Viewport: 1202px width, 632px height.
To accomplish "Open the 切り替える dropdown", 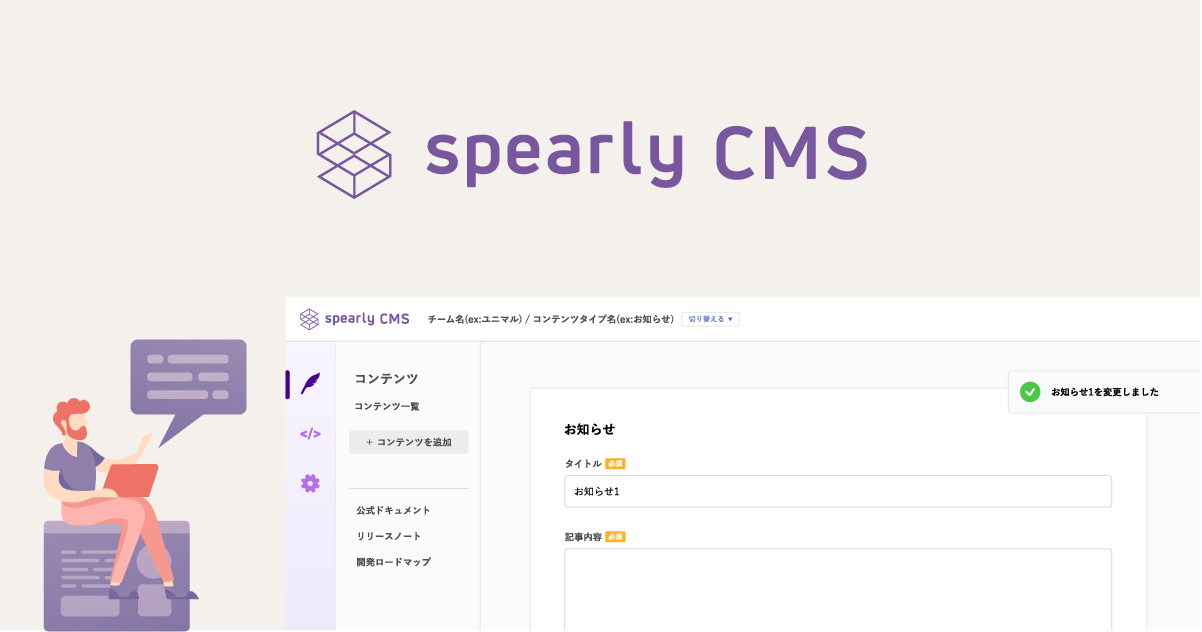I will click(x=709, y=318).
